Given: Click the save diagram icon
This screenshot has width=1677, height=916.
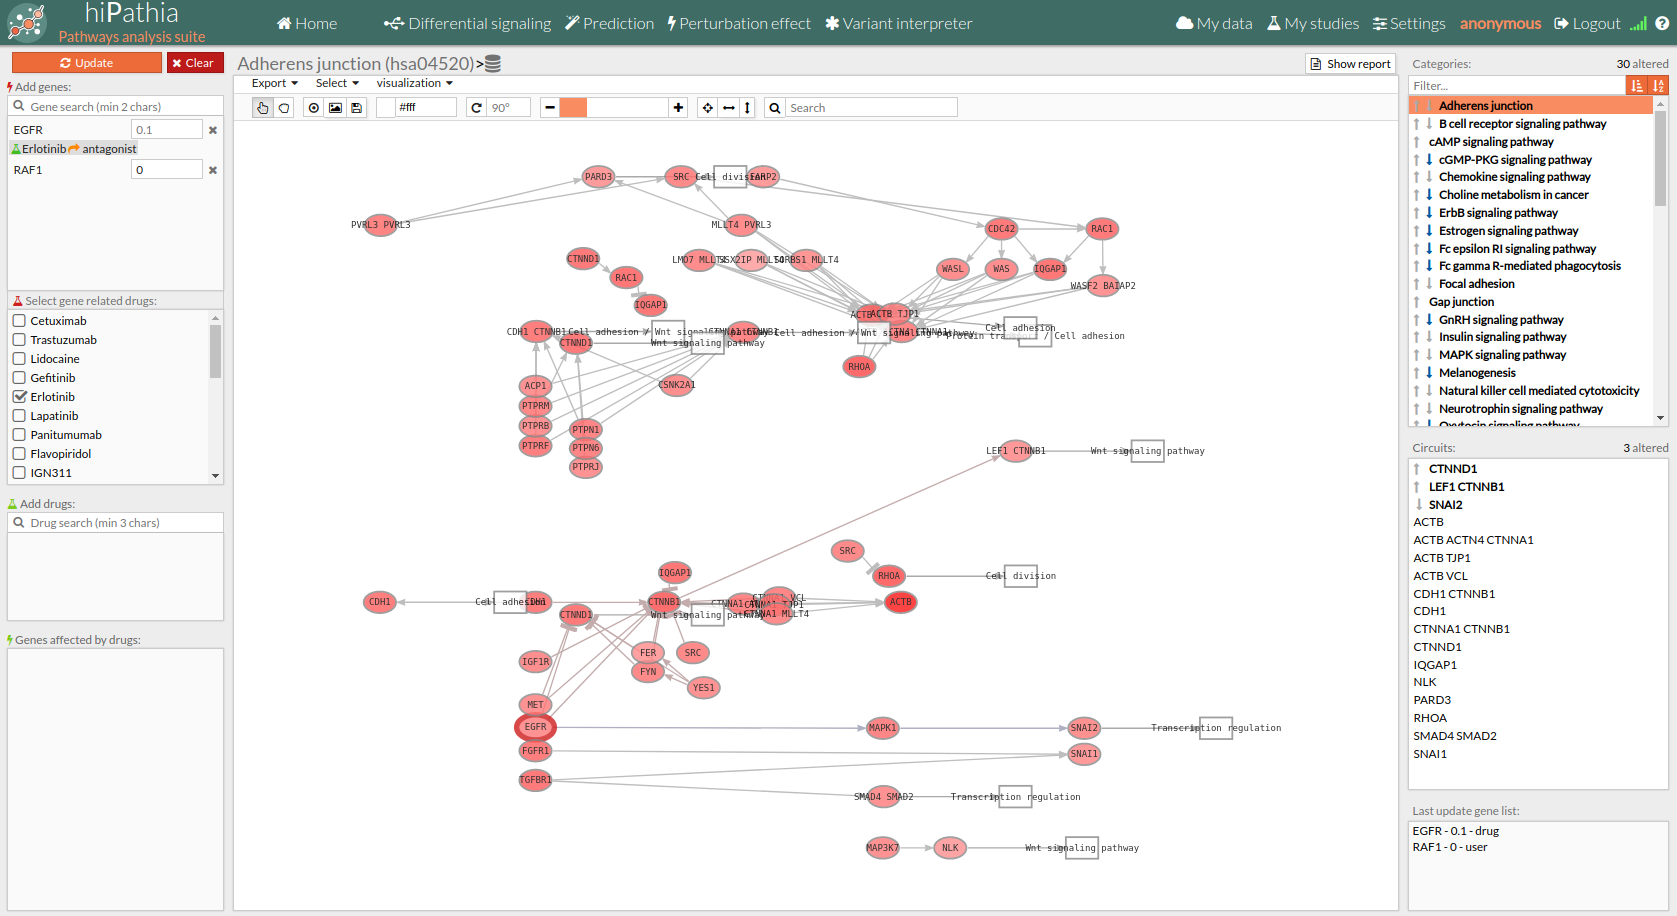Looking at the screenshot, I should [x=356, y=108].
